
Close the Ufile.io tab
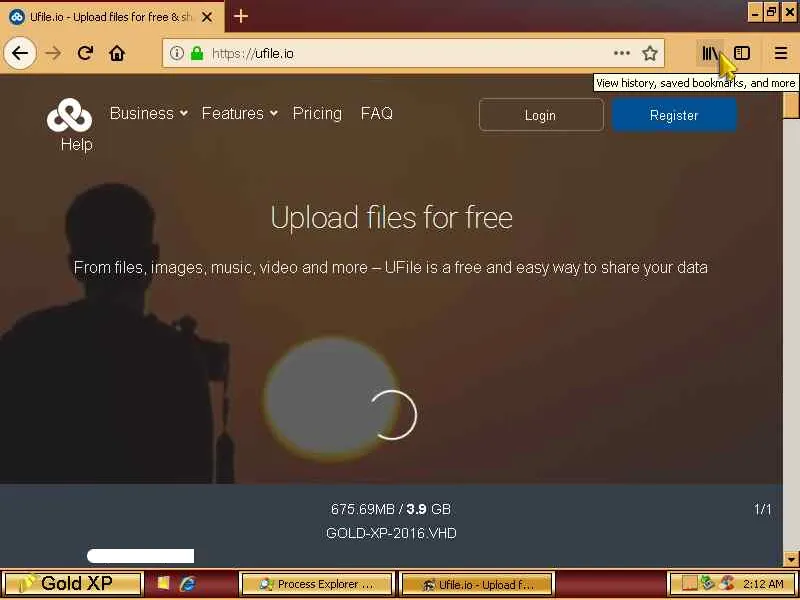pyautogui.click(x=207, y=17)
